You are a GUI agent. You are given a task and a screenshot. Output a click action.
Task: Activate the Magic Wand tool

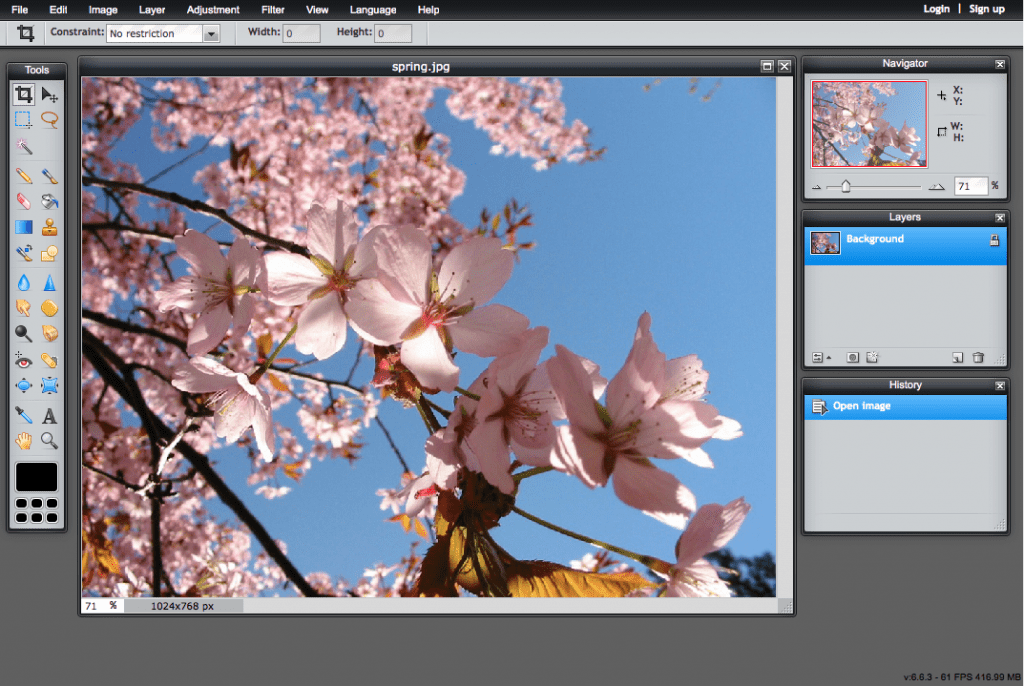[24, 147]
